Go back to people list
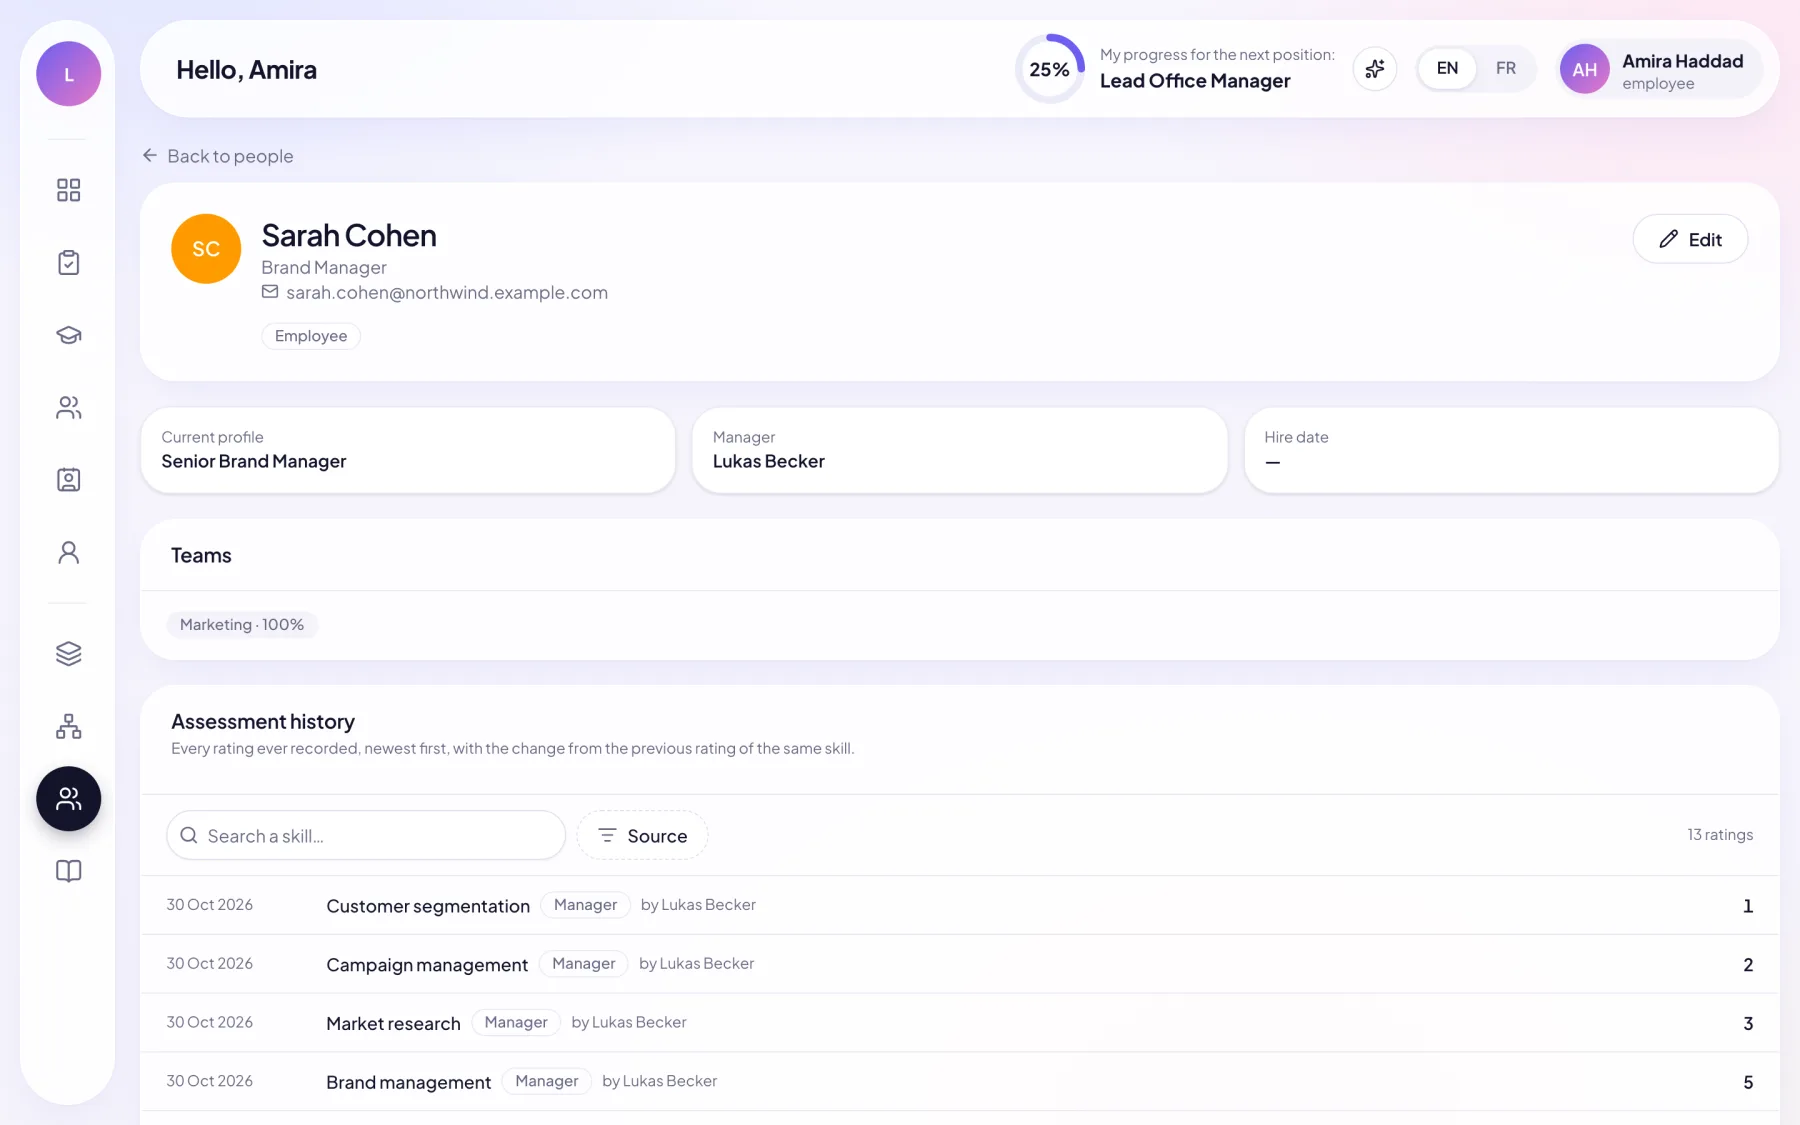 [x=218, y=156]
